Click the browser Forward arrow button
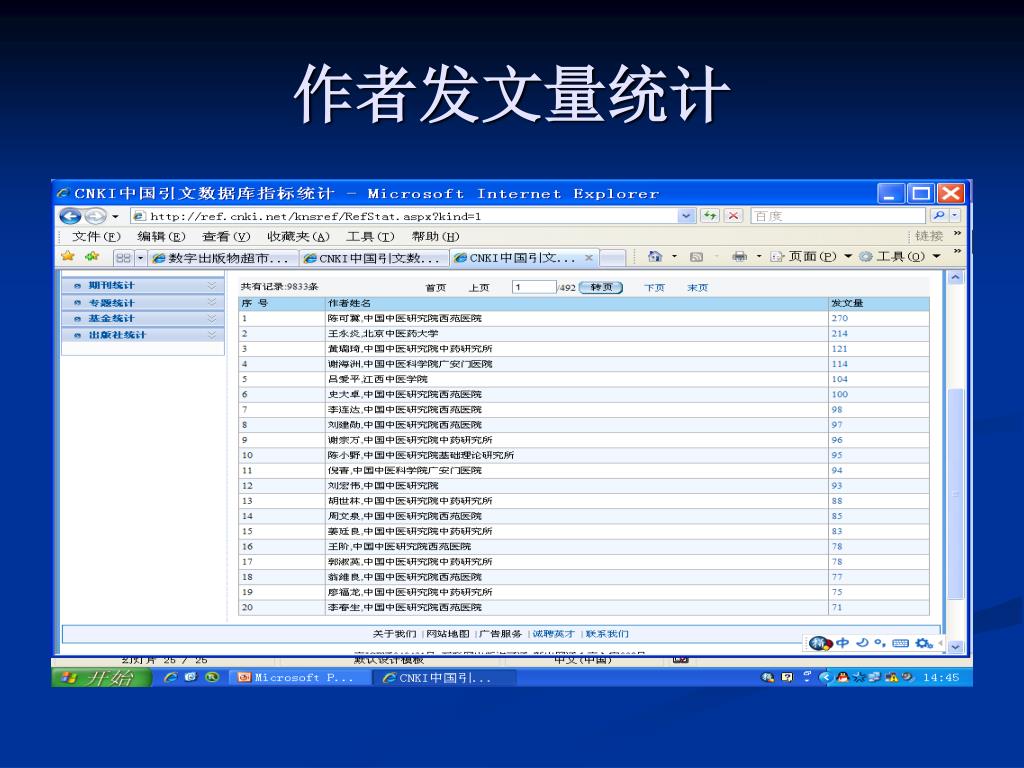Image resolution: width=1024 pixels, height=768 pixels. [x=95, y=216]
